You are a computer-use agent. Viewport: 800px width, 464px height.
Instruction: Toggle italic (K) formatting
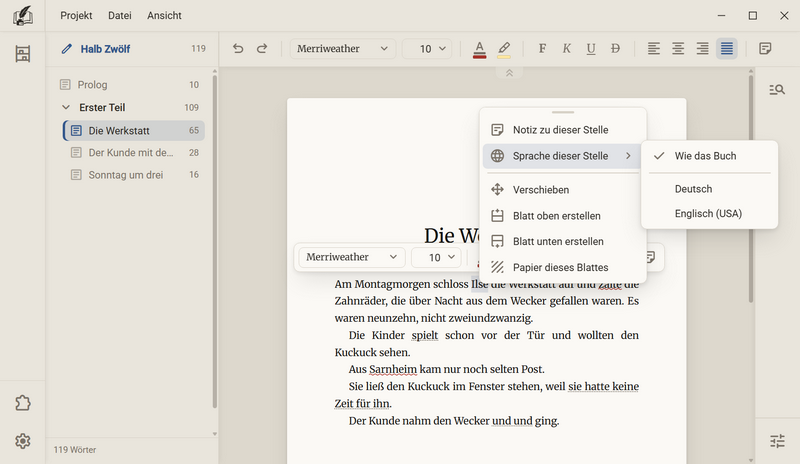click(566, 48)
